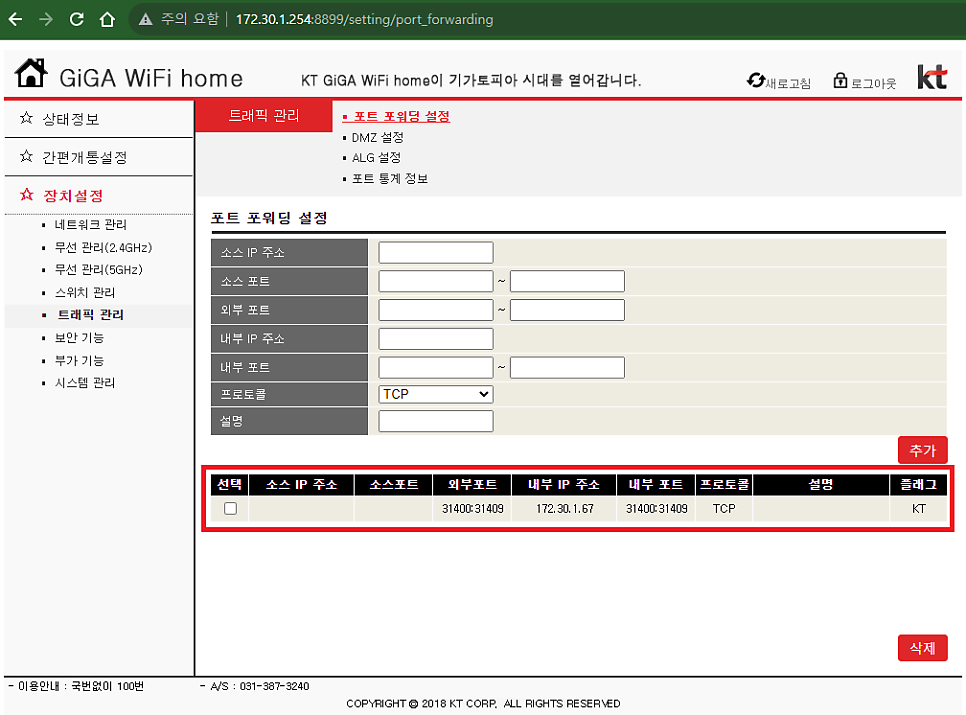Open 포트 통계 정보 link
This screenshot has height=715, width=966.
pyautogui.click(x=390, y=179)
